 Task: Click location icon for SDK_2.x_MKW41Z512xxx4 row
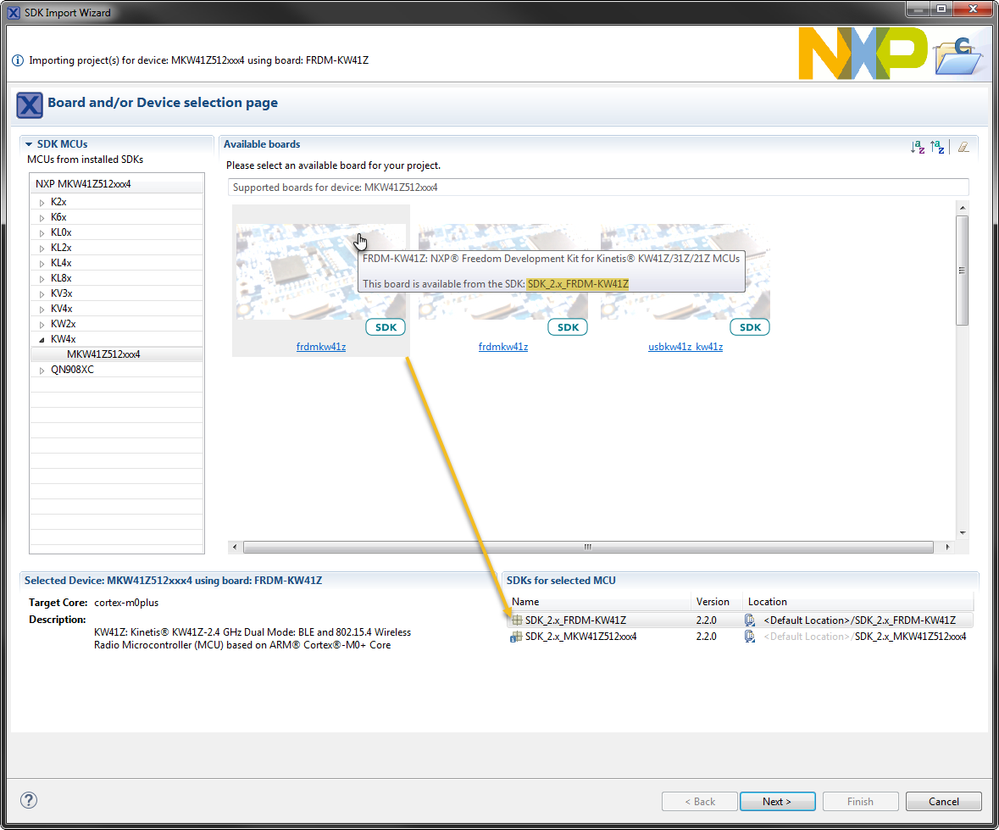(750, 636)
